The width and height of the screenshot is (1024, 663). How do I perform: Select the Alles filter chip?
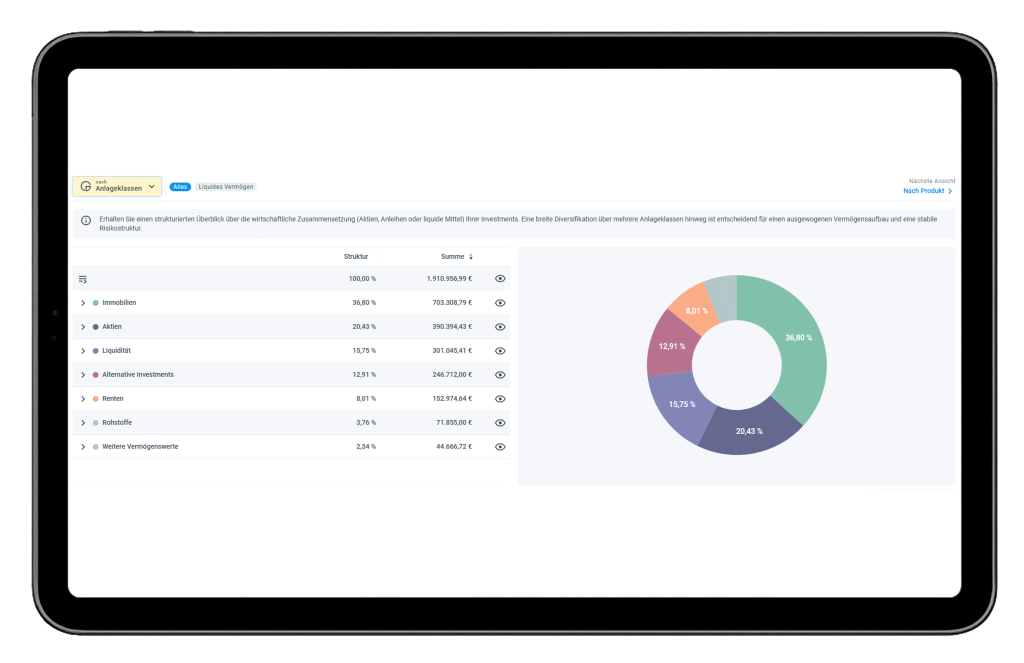click(180, 187)
